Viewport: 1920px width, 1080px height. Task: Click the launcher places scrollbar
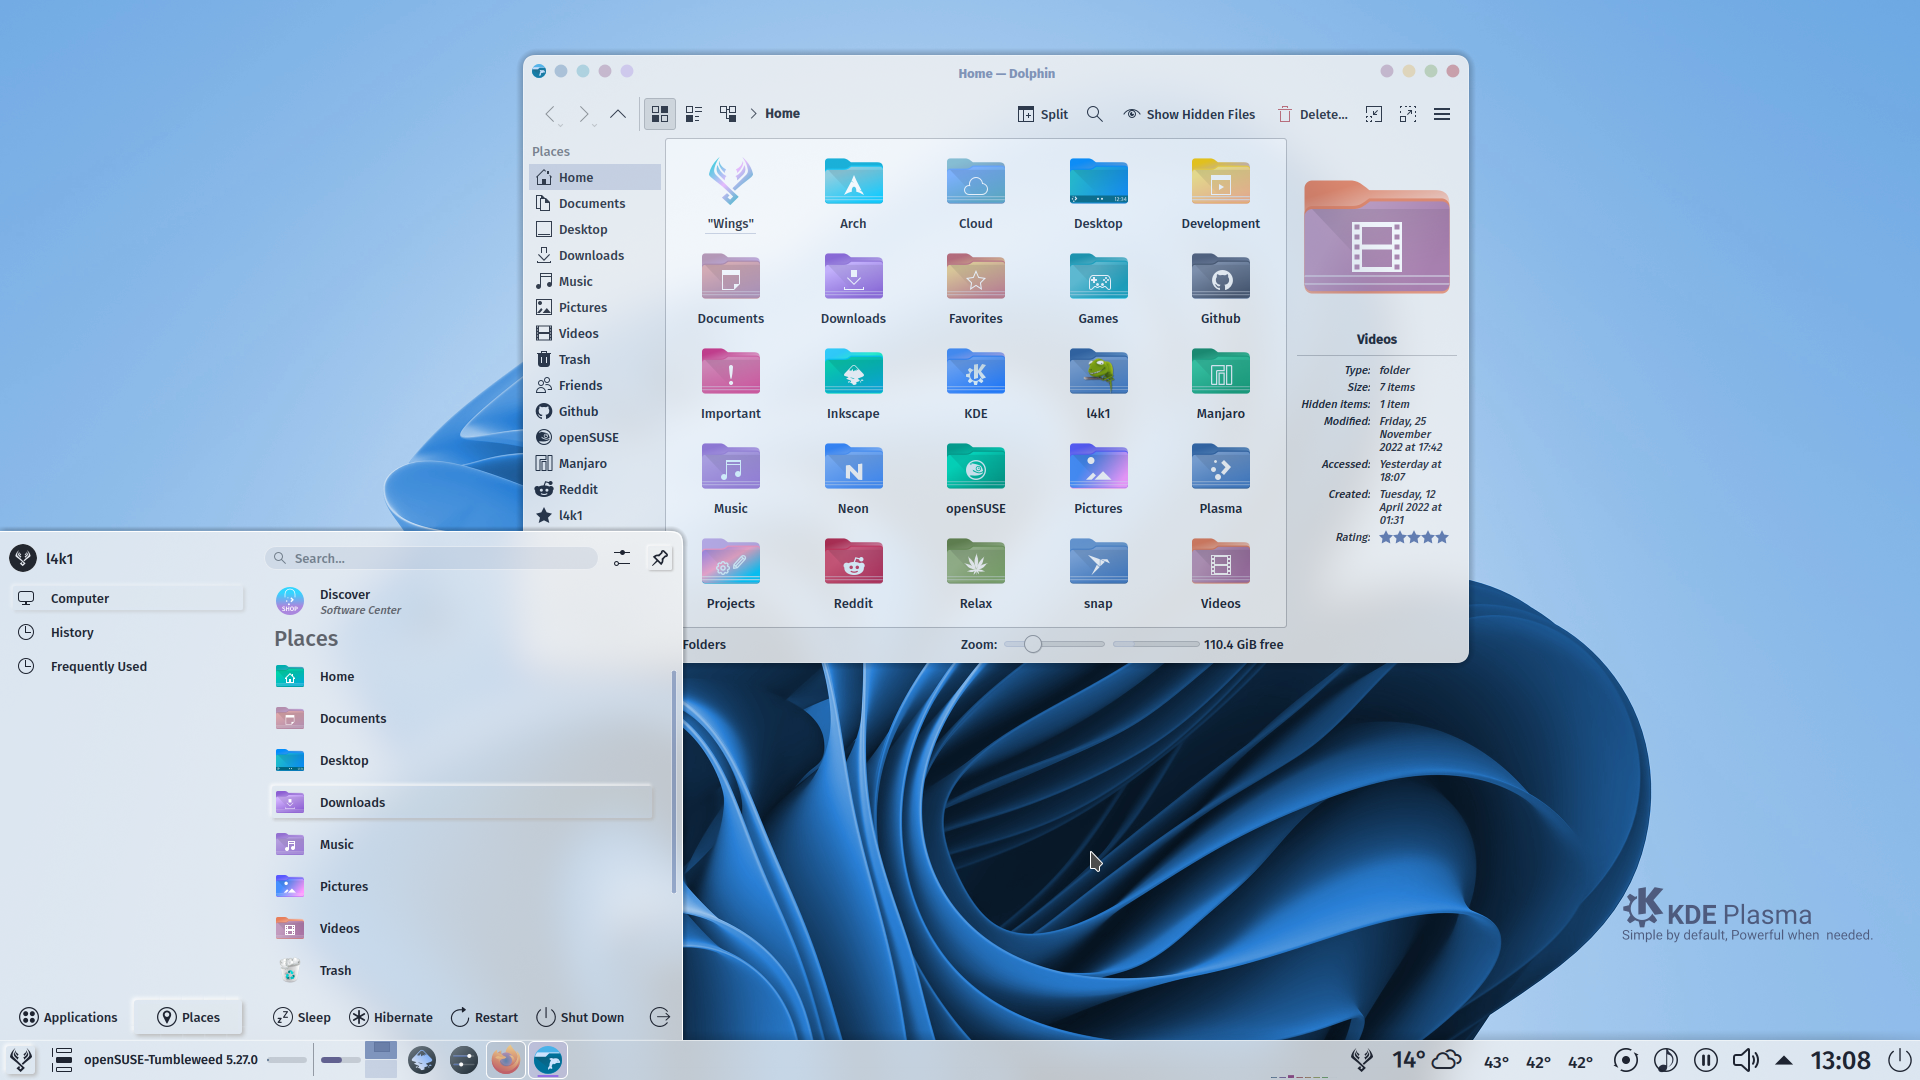click(x=674, y=782)
